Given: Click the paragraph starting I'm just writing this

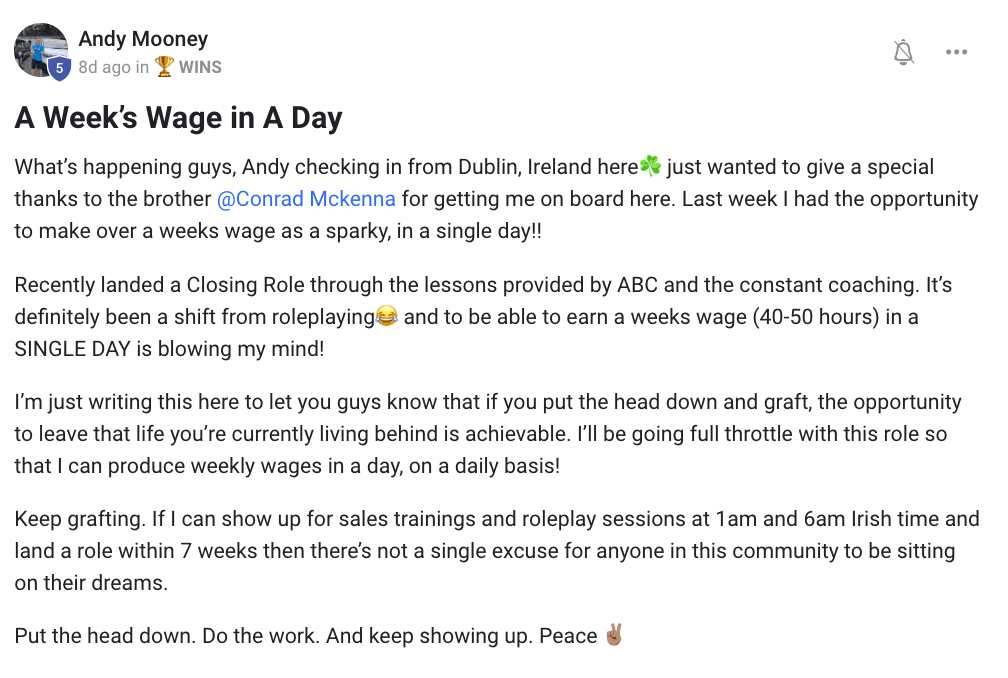Looking at the screenshot, I should tap(488, 434).
